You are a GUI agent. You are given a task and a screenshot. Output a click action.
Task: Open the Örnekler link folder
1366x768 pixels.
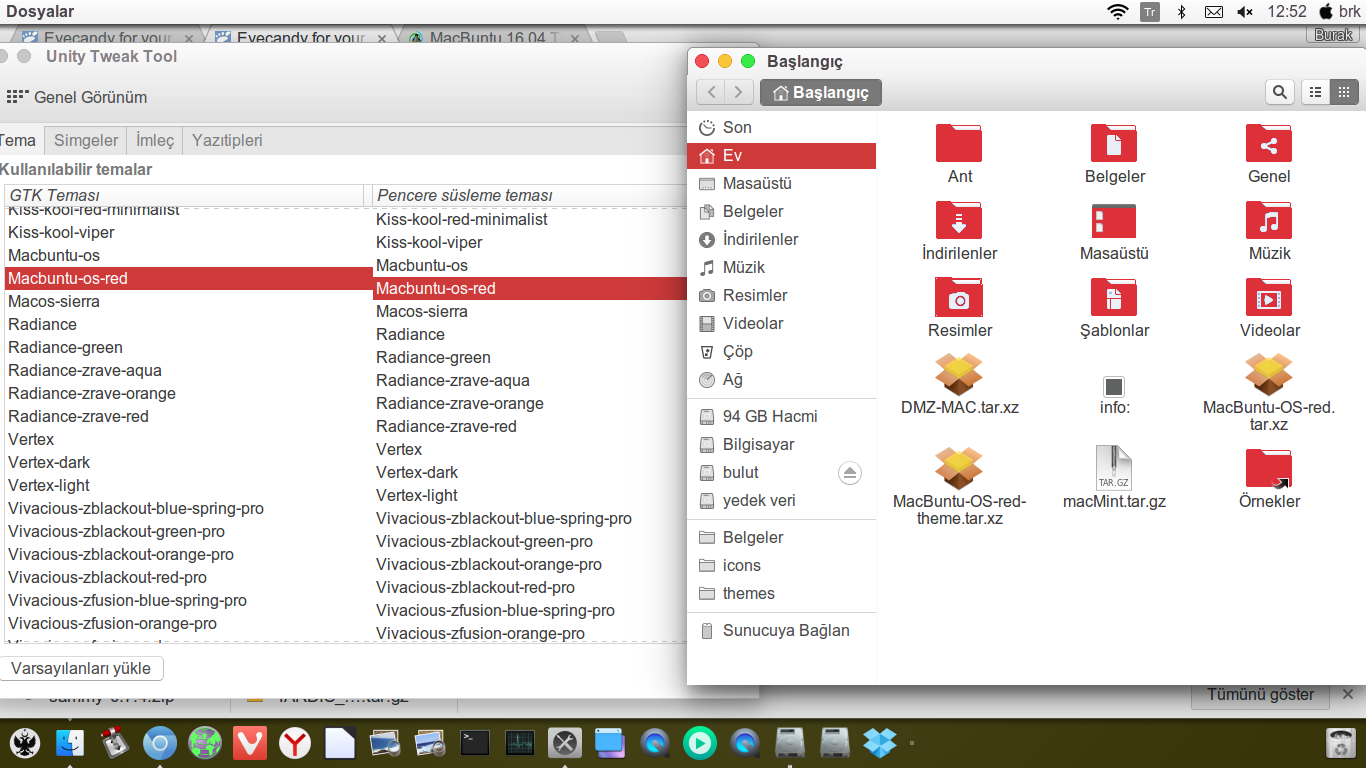[x=1269, y=468]
